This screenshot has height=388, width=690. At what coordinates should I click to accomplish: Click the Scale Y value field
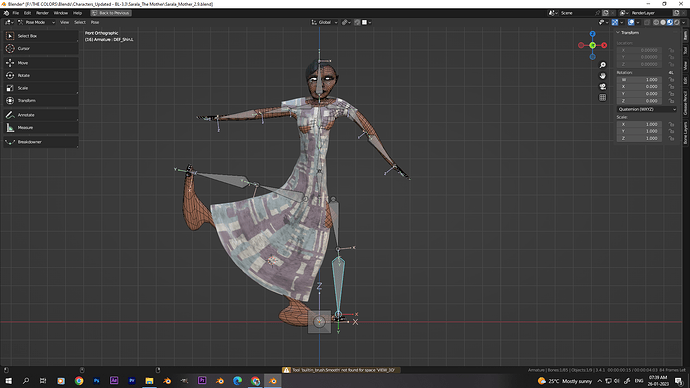pos(639,131)
